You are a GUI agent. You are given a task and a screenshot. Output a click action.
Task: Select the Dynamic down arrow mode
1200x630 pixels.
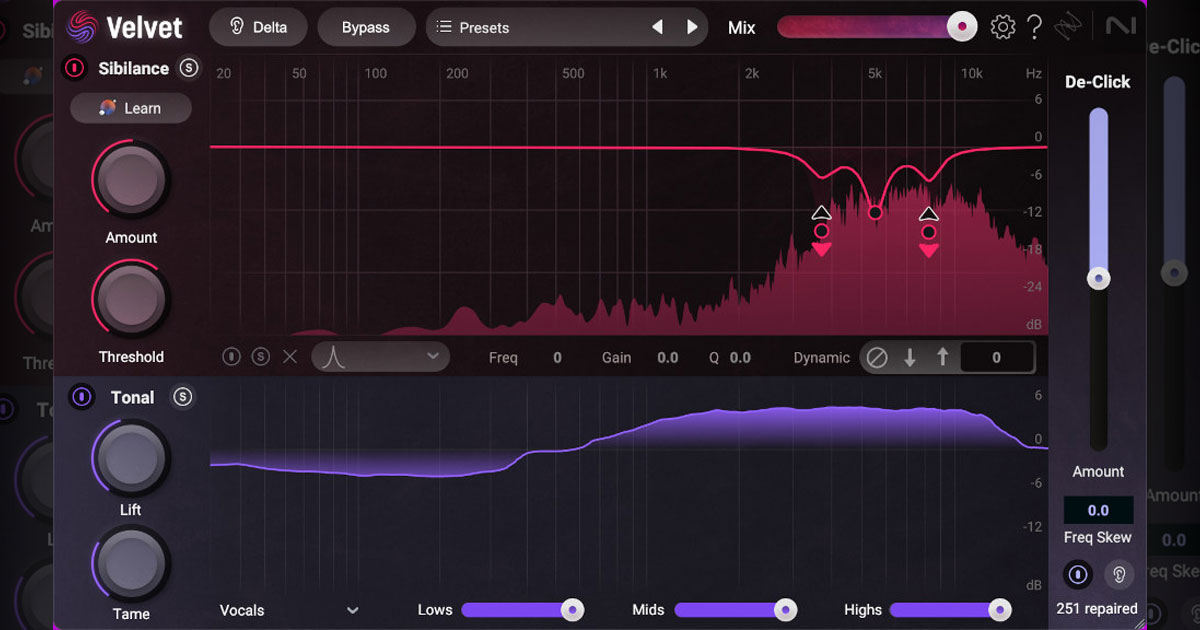point(910,357)
